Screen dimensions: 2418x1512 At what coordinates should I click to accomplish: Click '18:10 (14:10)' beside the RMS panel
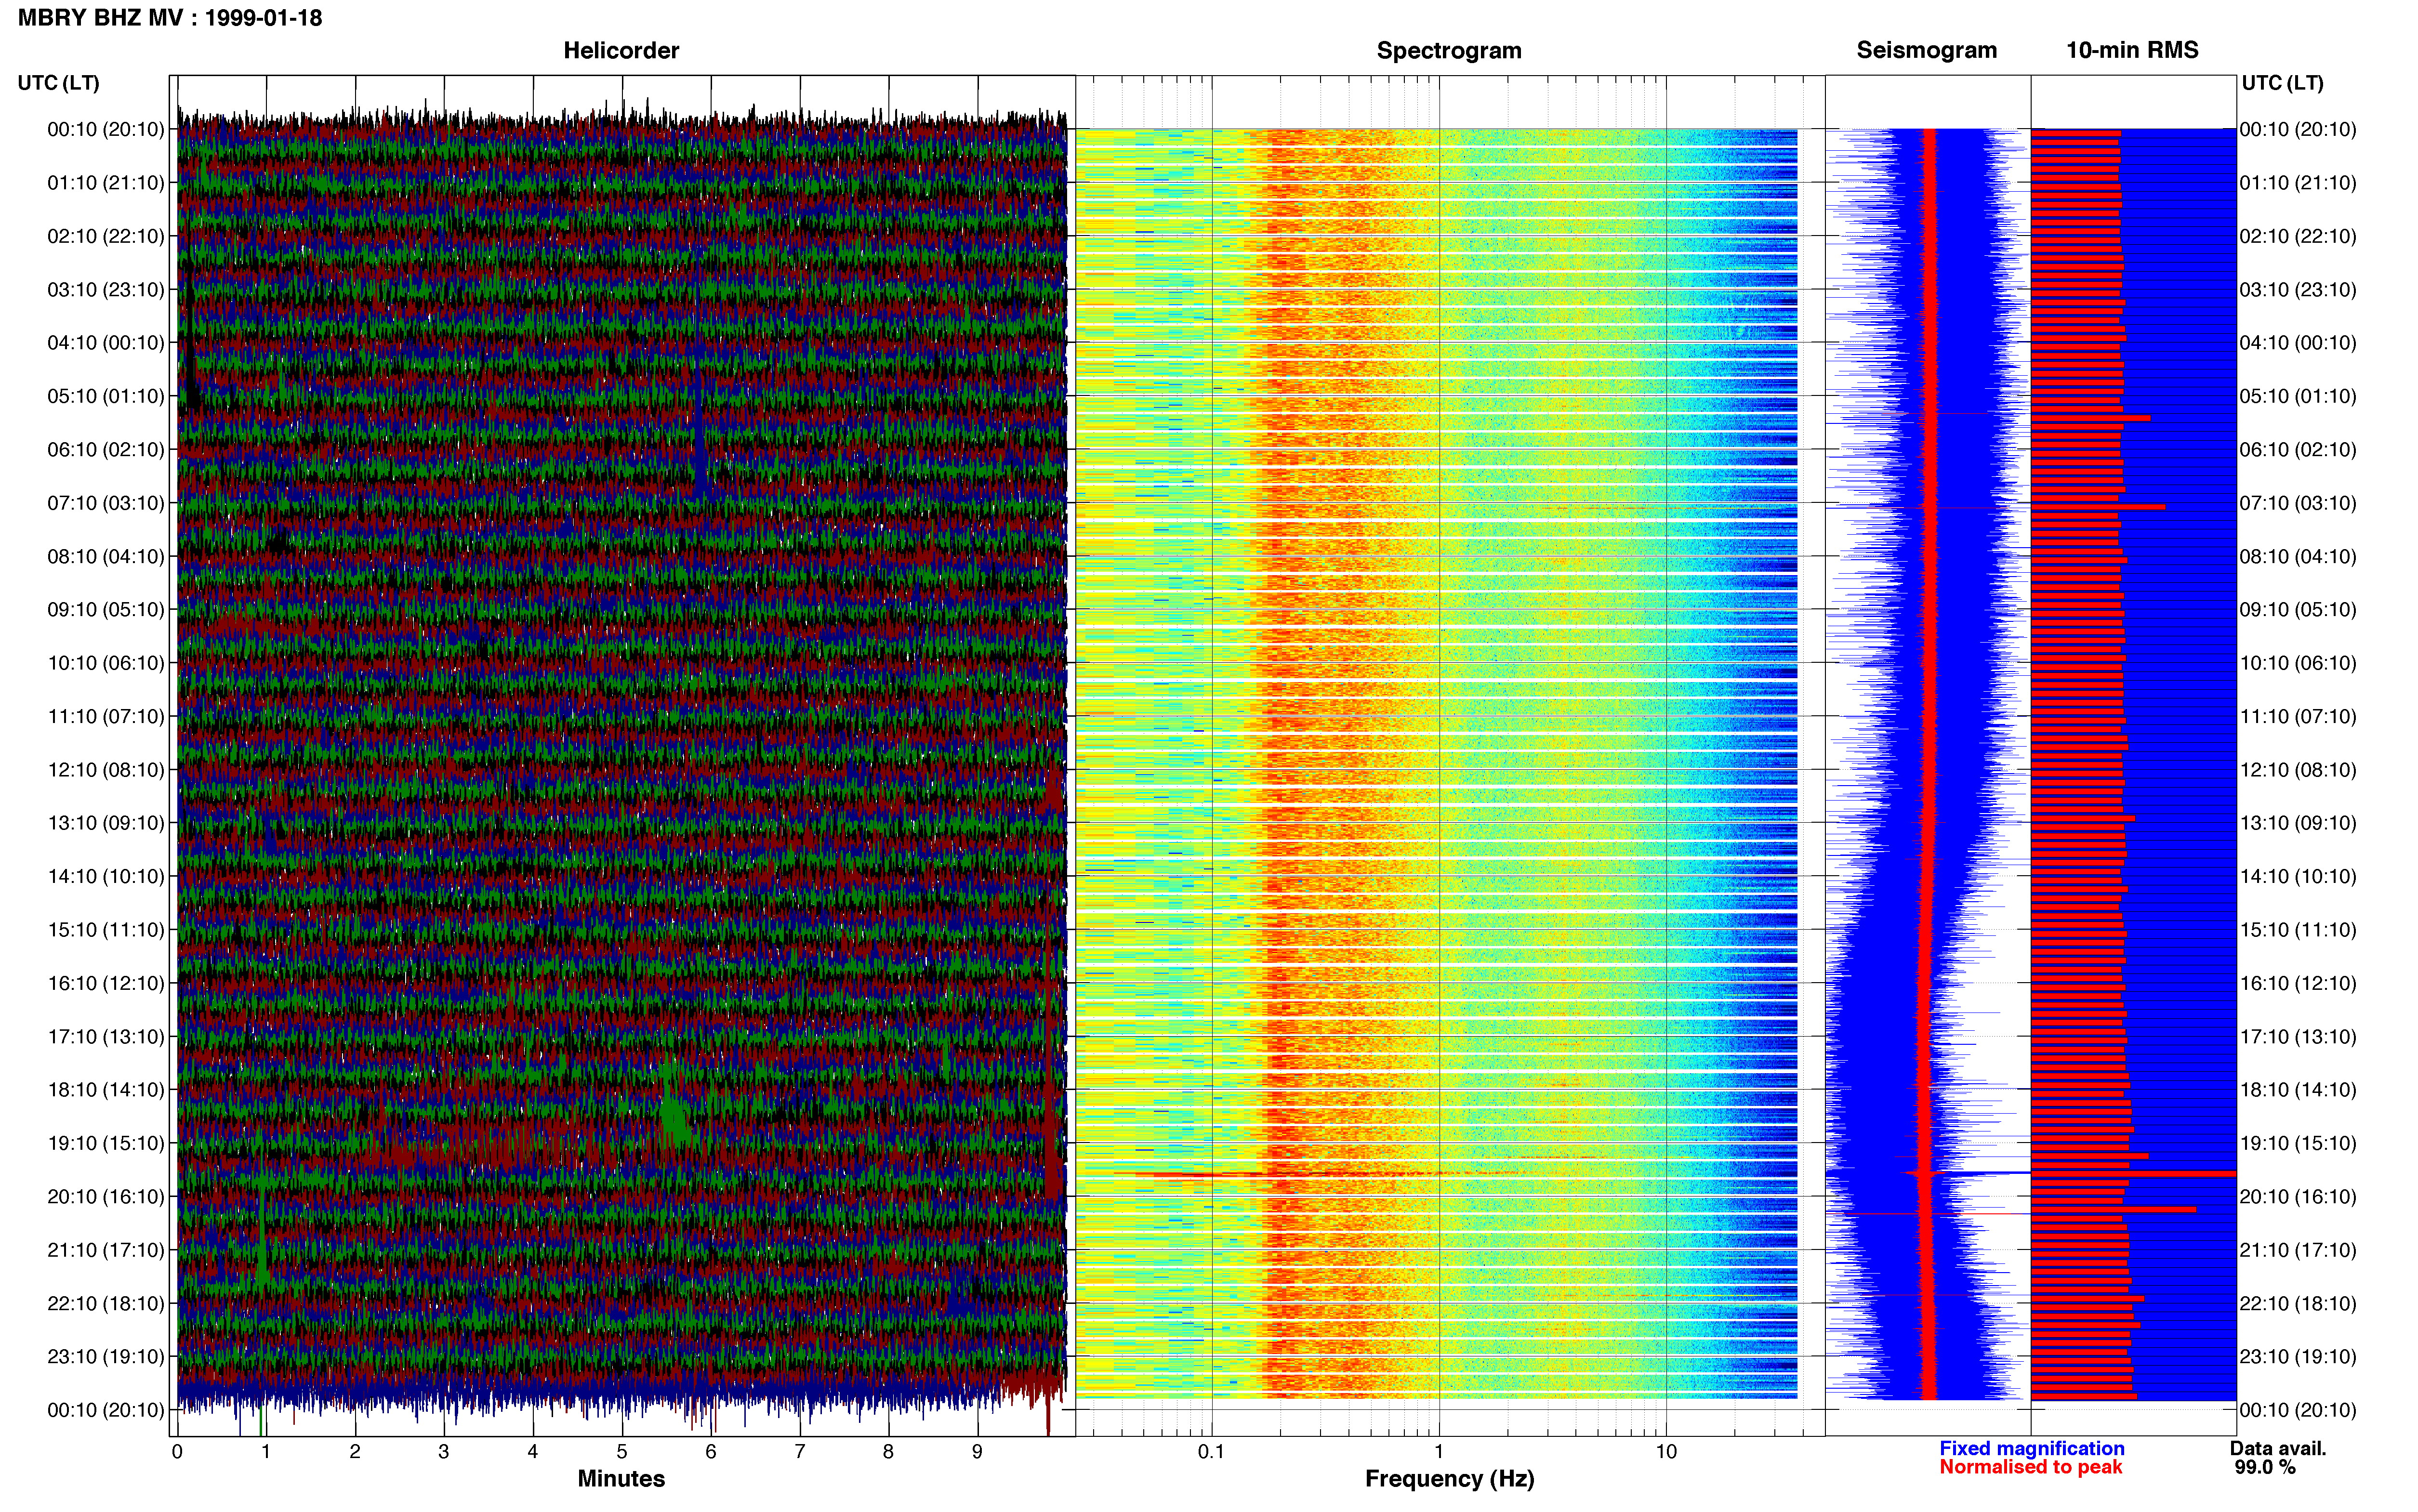coord(2298,1090)
